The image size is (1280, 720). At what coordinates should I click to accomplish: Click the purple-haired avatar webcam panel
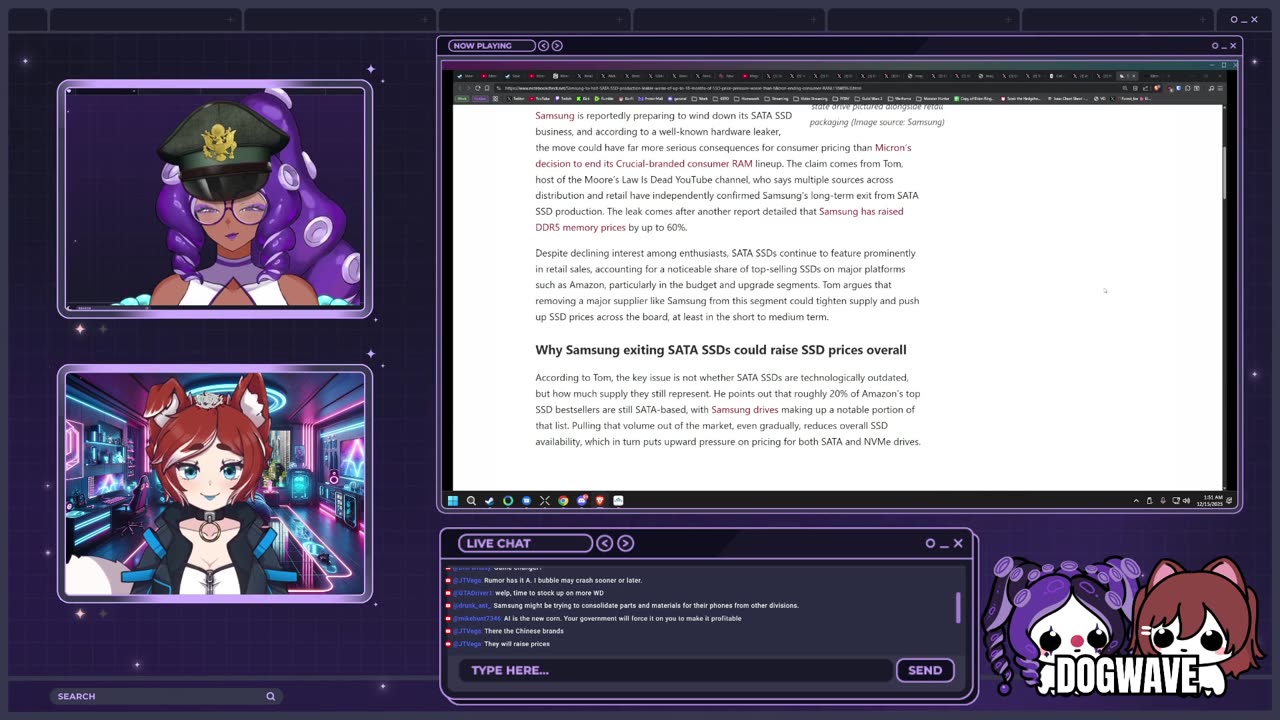click(215, 199)
